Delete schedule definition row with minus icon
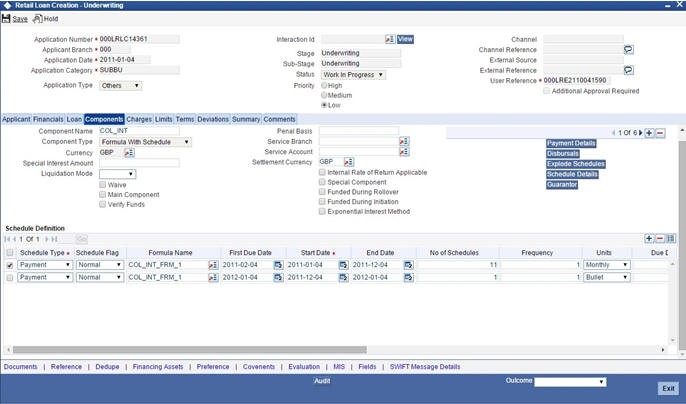Image resolution: width=686 pixels, height=404 pixels. pyautogui.click(x=660, y=239)
